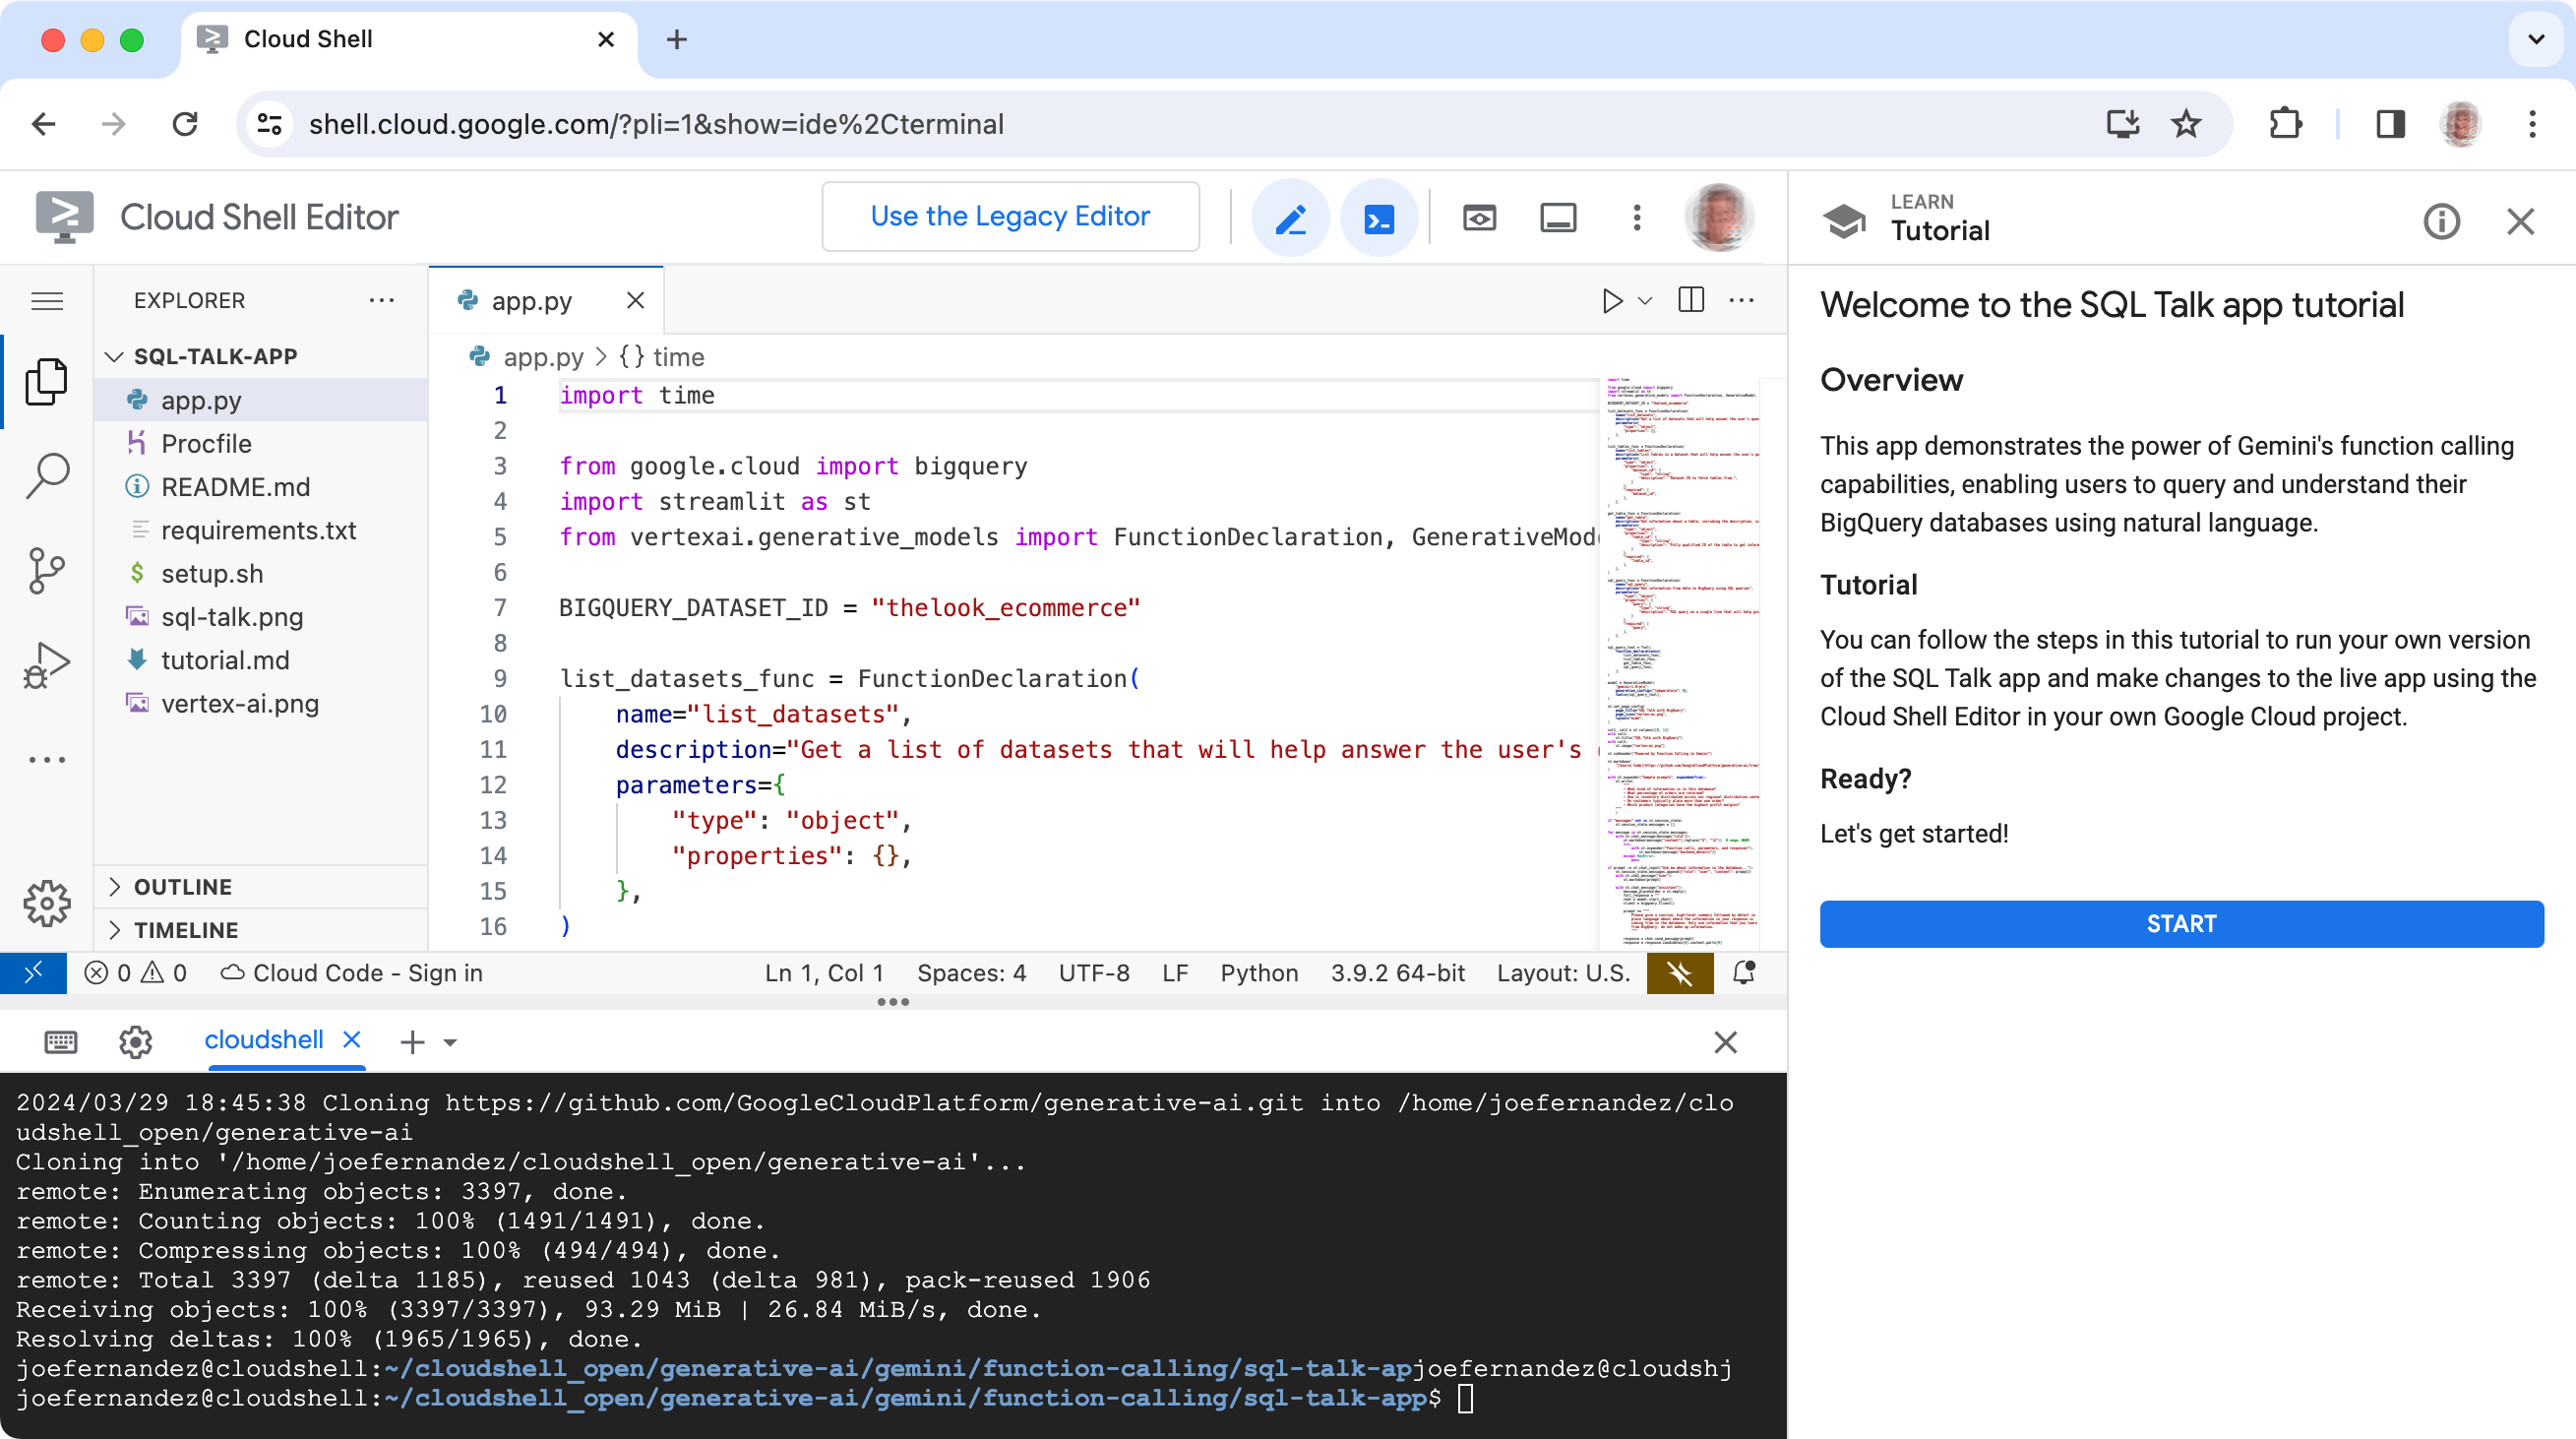Select the app.py editor tab
The image size is (2576, 1439).
click(x=530, y=301)
